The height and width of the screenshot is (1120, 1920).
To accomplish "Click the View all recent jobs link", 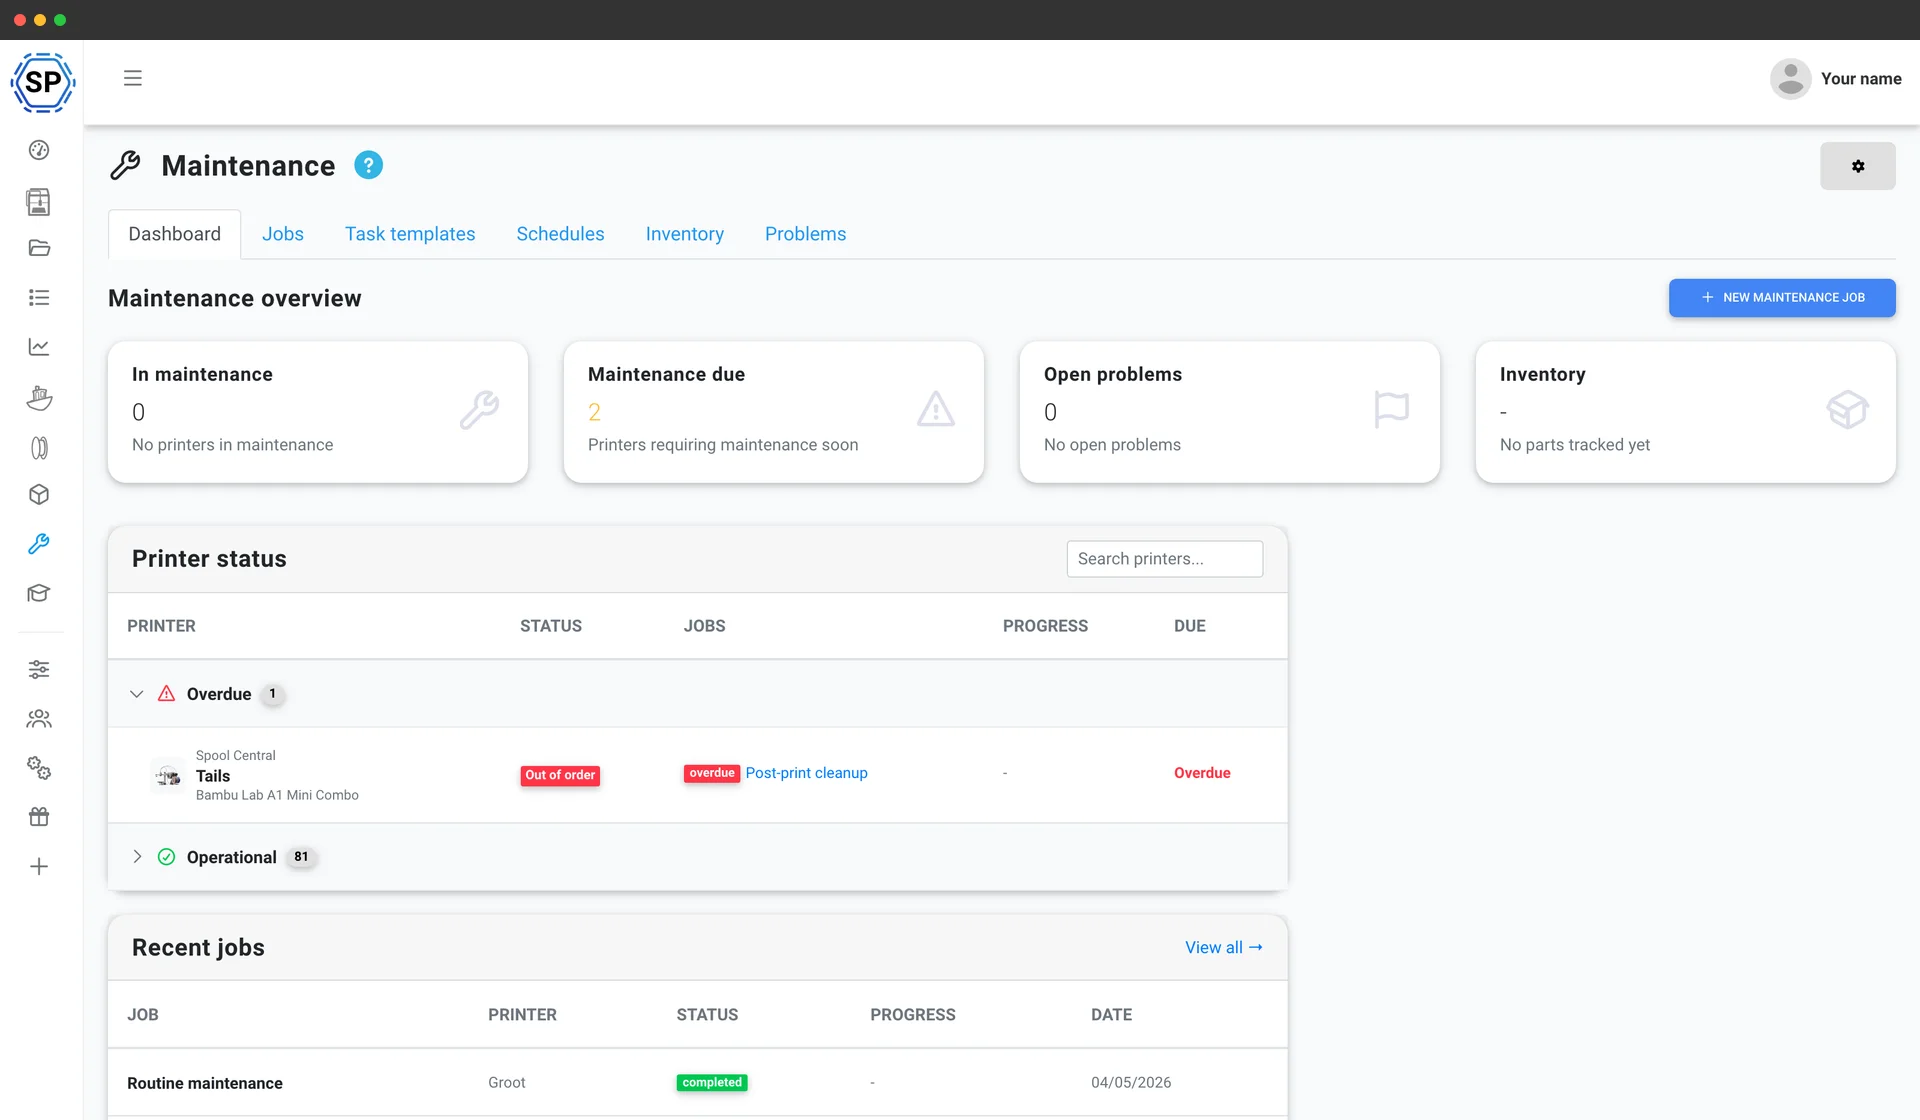I will (1224, 947).
